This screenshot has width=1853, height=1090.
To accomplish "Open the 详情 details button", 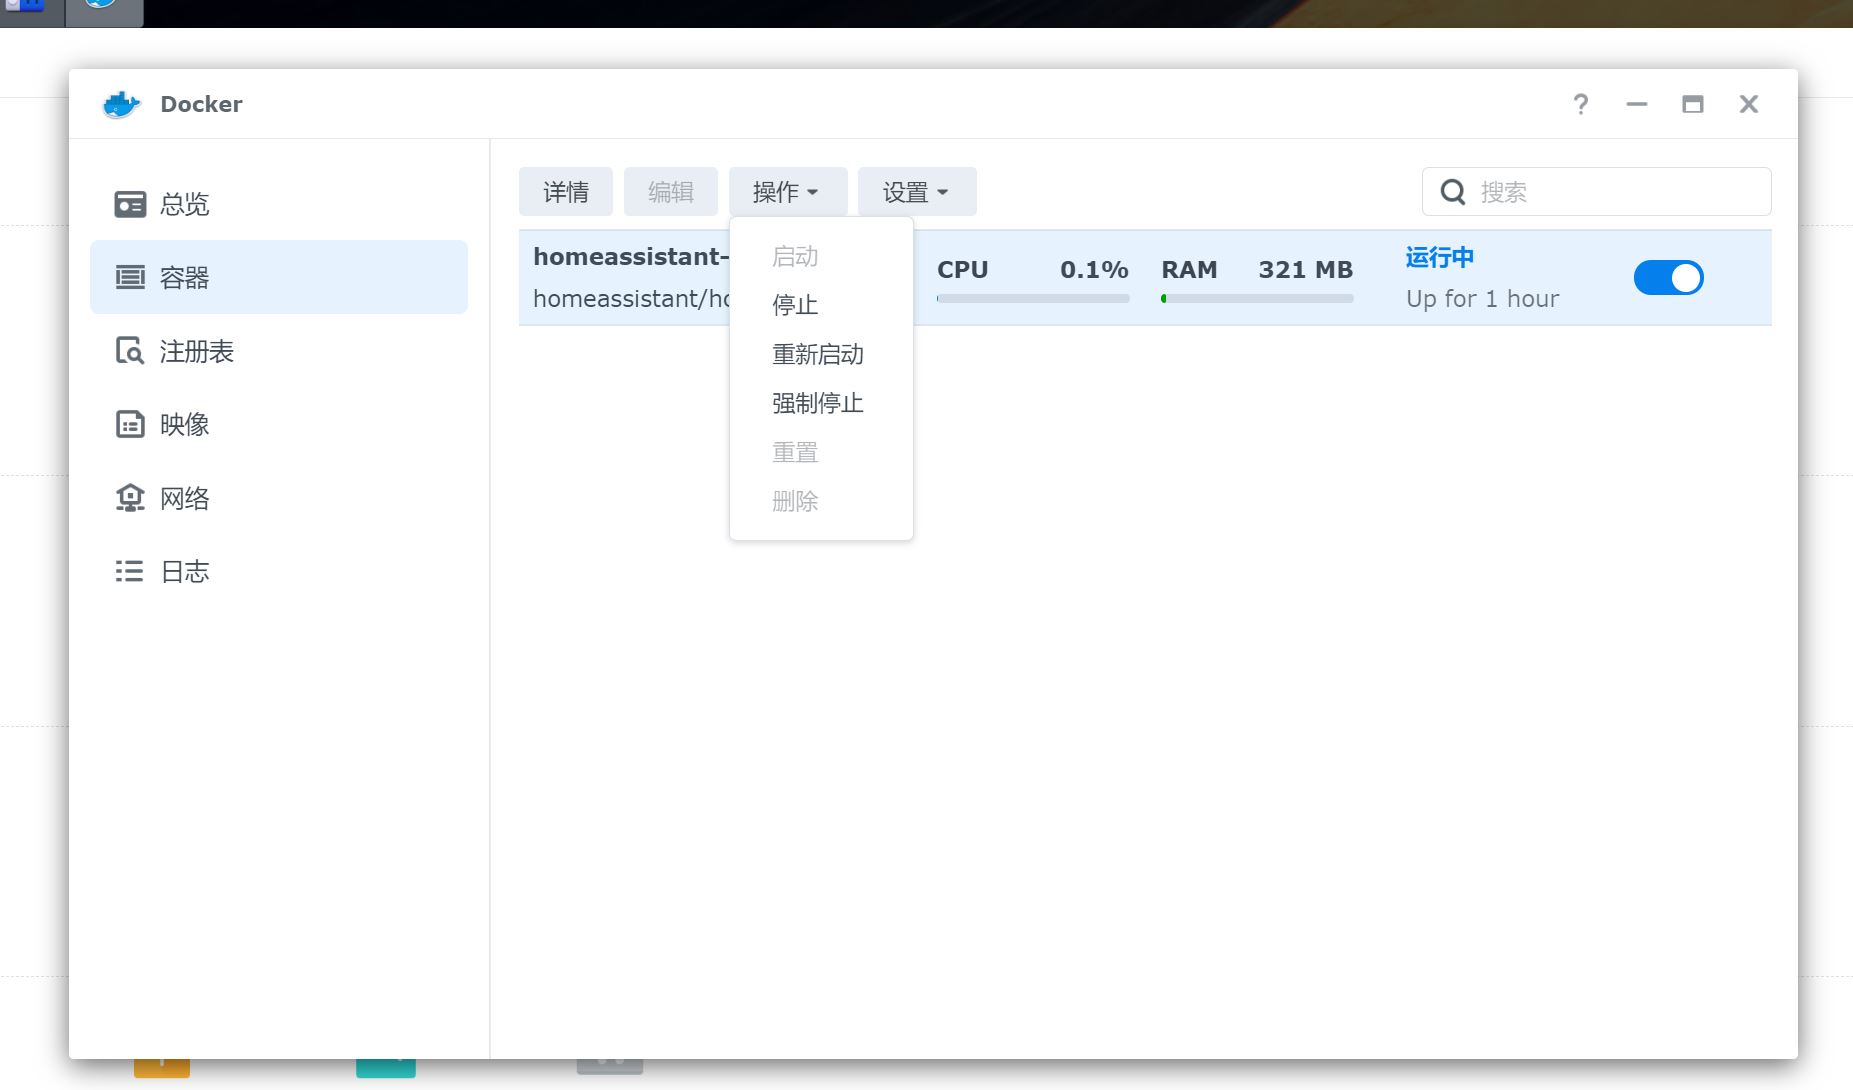I will coord(565,192).
